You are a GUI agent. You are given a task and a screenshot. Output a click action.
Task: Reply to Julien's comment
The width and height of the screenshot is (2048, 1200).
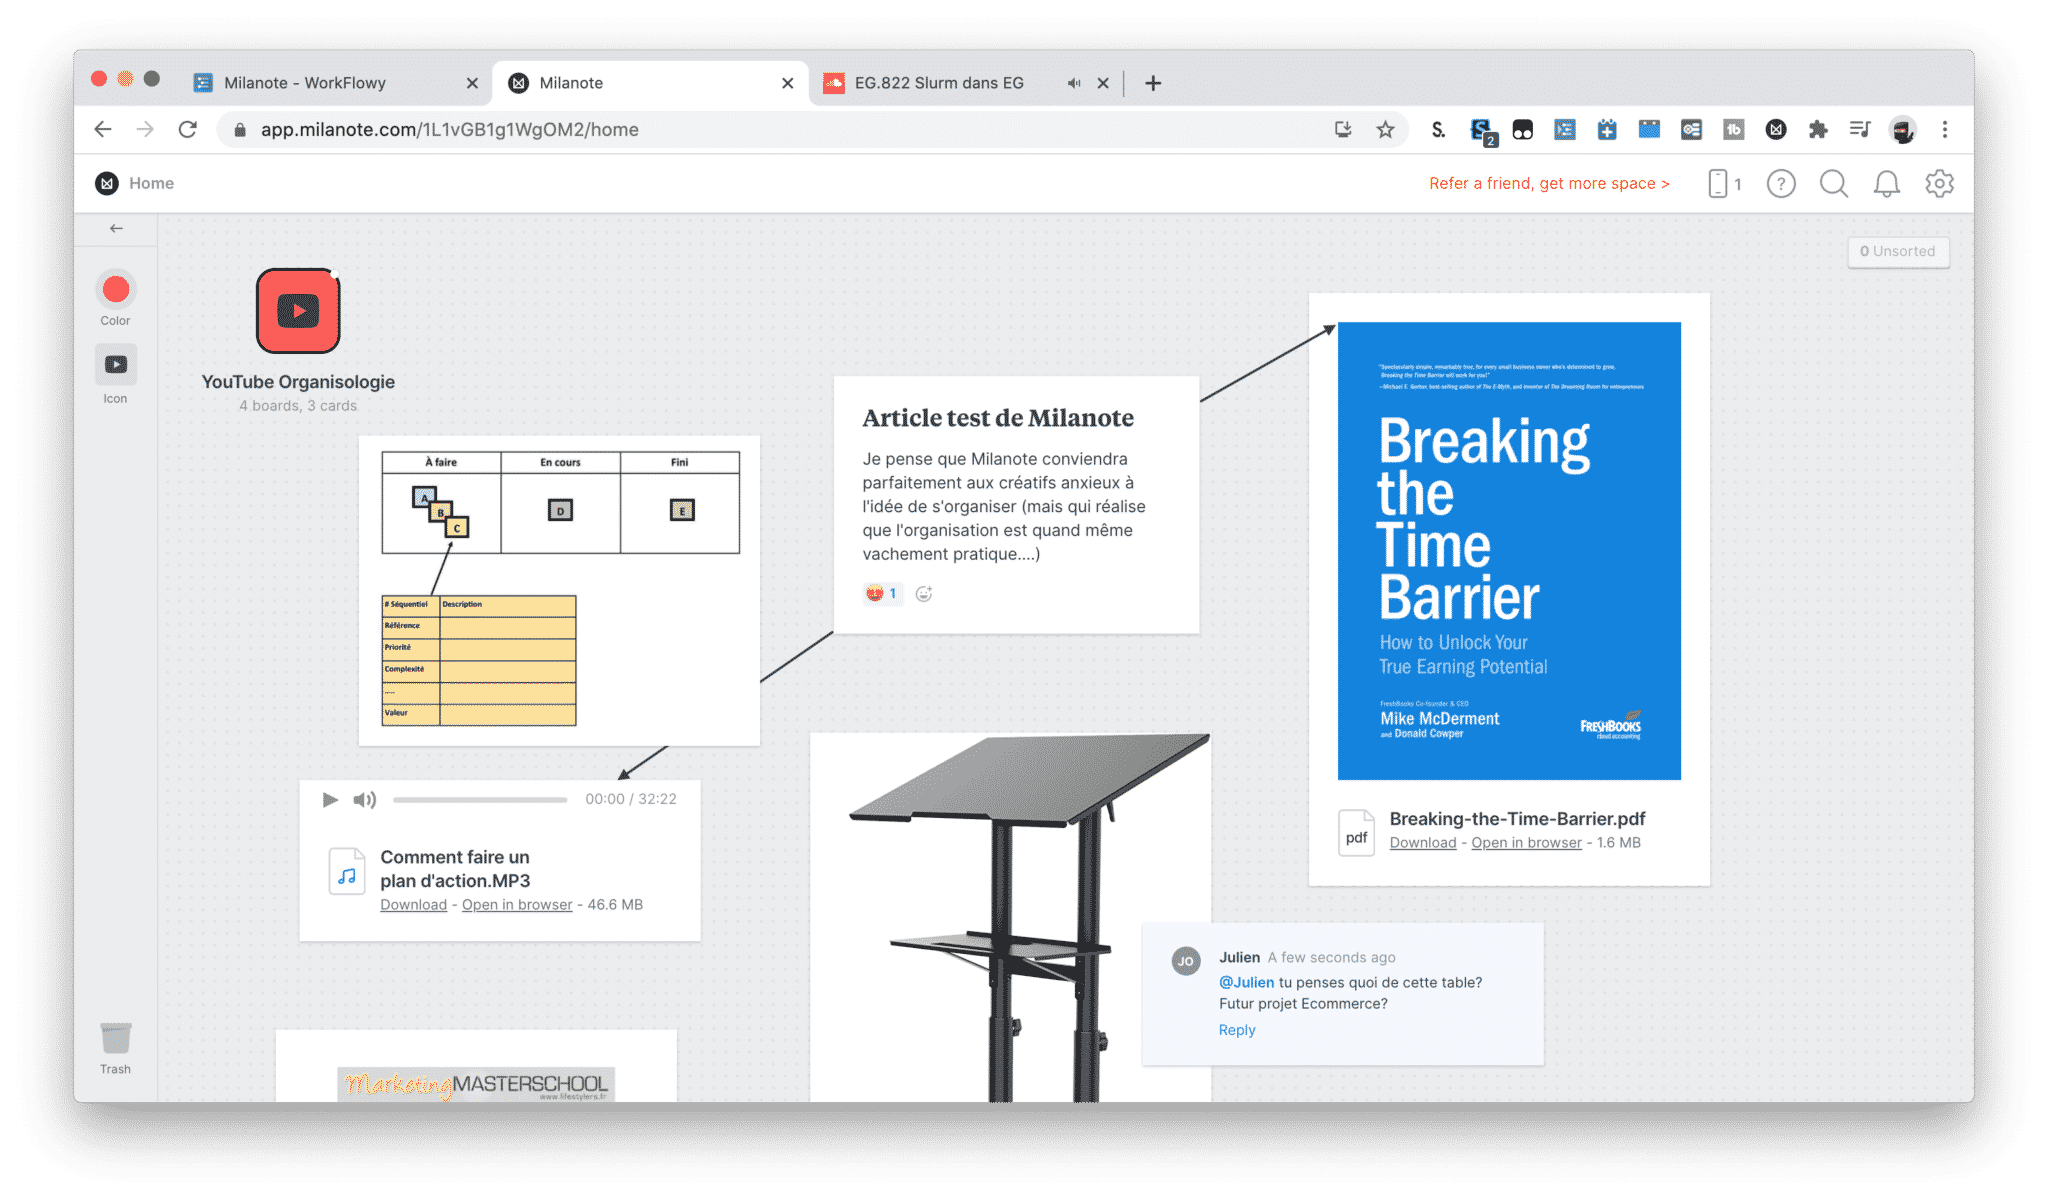[1237, 1030]
